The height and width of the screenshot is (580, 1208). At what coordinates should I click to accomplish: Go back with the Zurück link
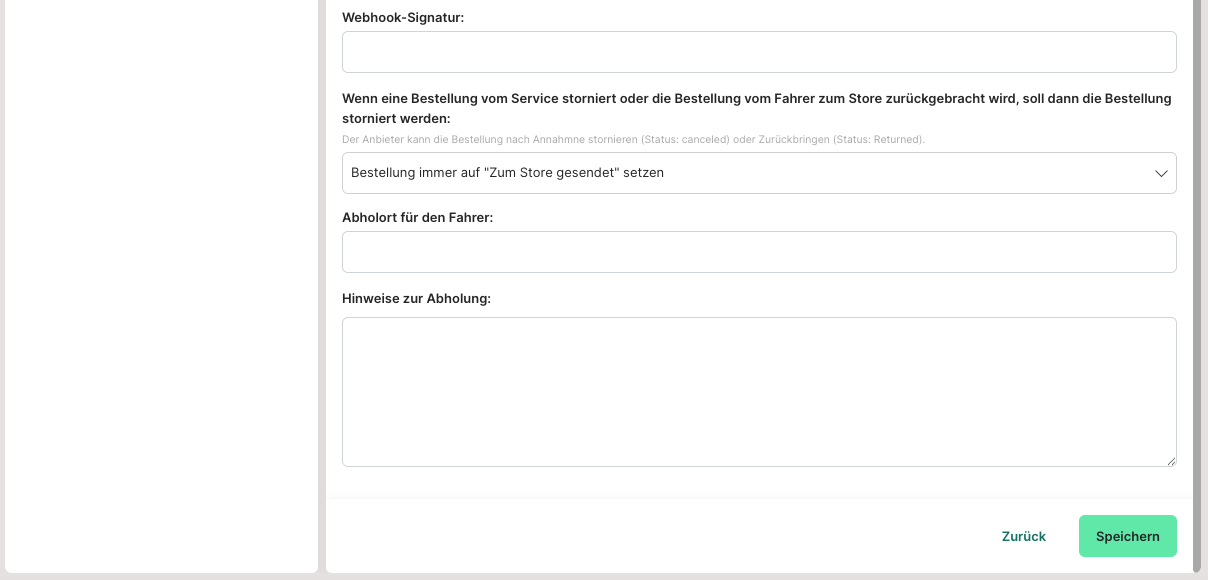click(x=1023, y=536)
